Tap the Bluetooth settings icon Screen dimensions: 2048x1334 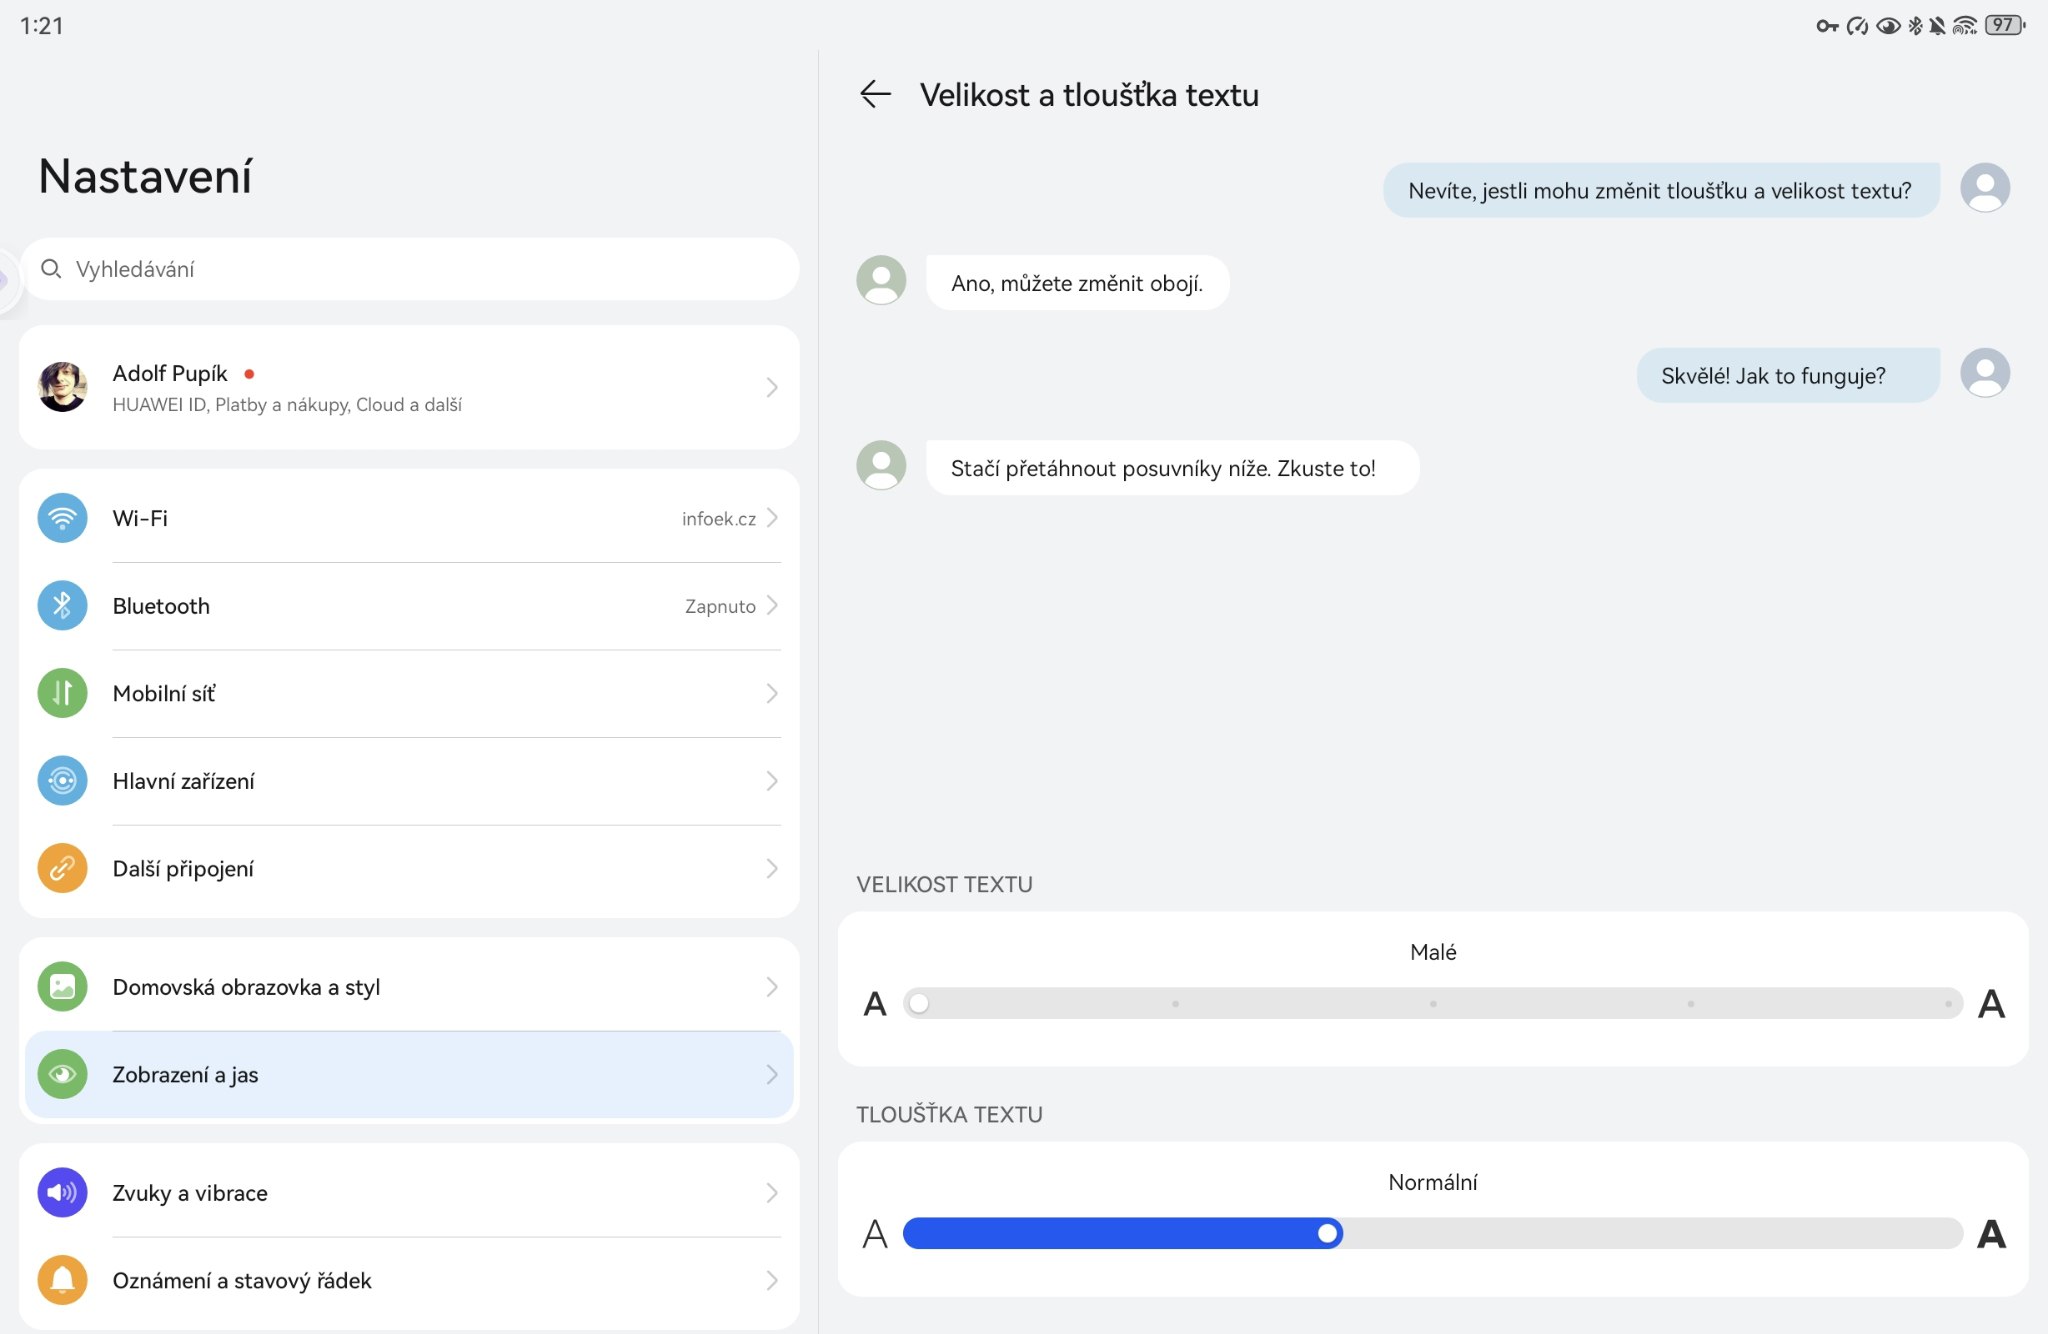(x=62, y=605)
